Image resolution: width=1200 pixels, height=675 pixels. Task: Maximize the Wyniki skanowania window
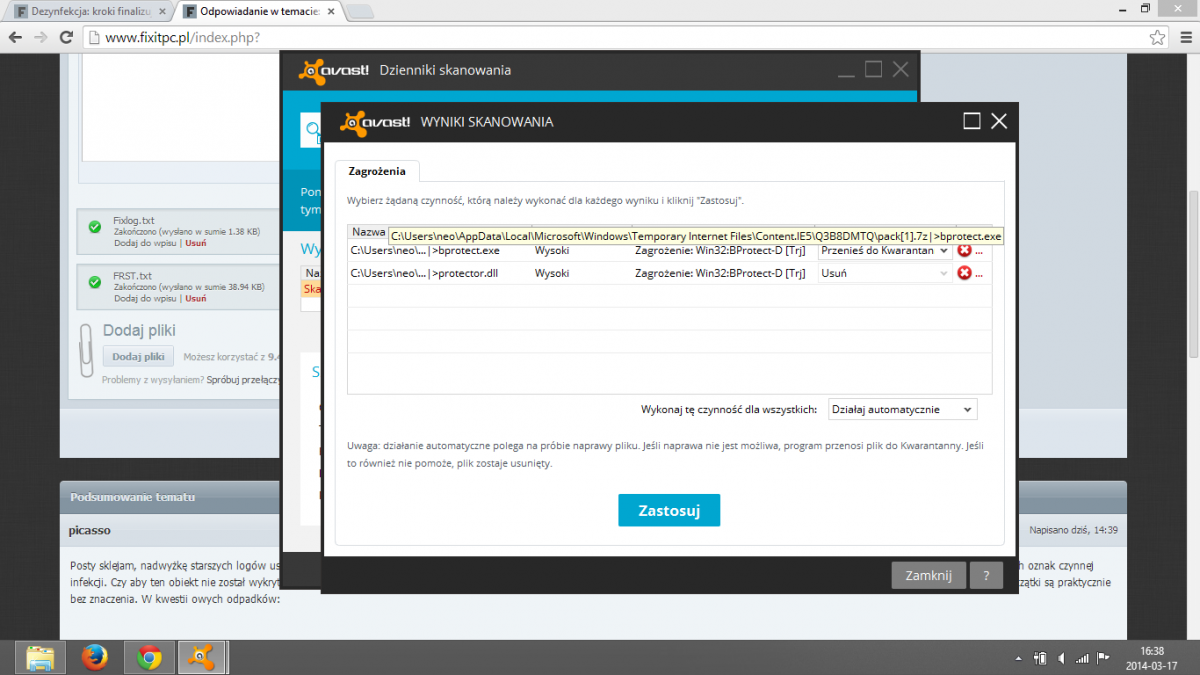[x=971, y=121]
